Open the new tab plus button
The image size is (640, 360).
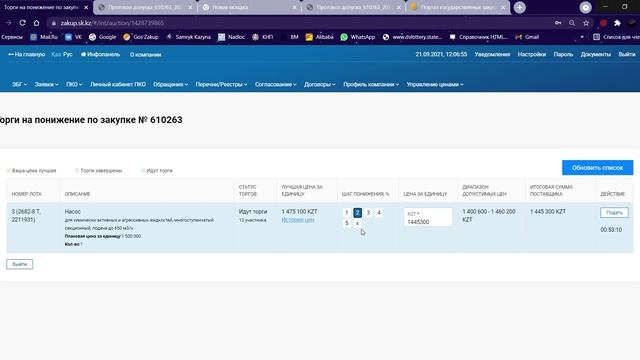(520, 7)
